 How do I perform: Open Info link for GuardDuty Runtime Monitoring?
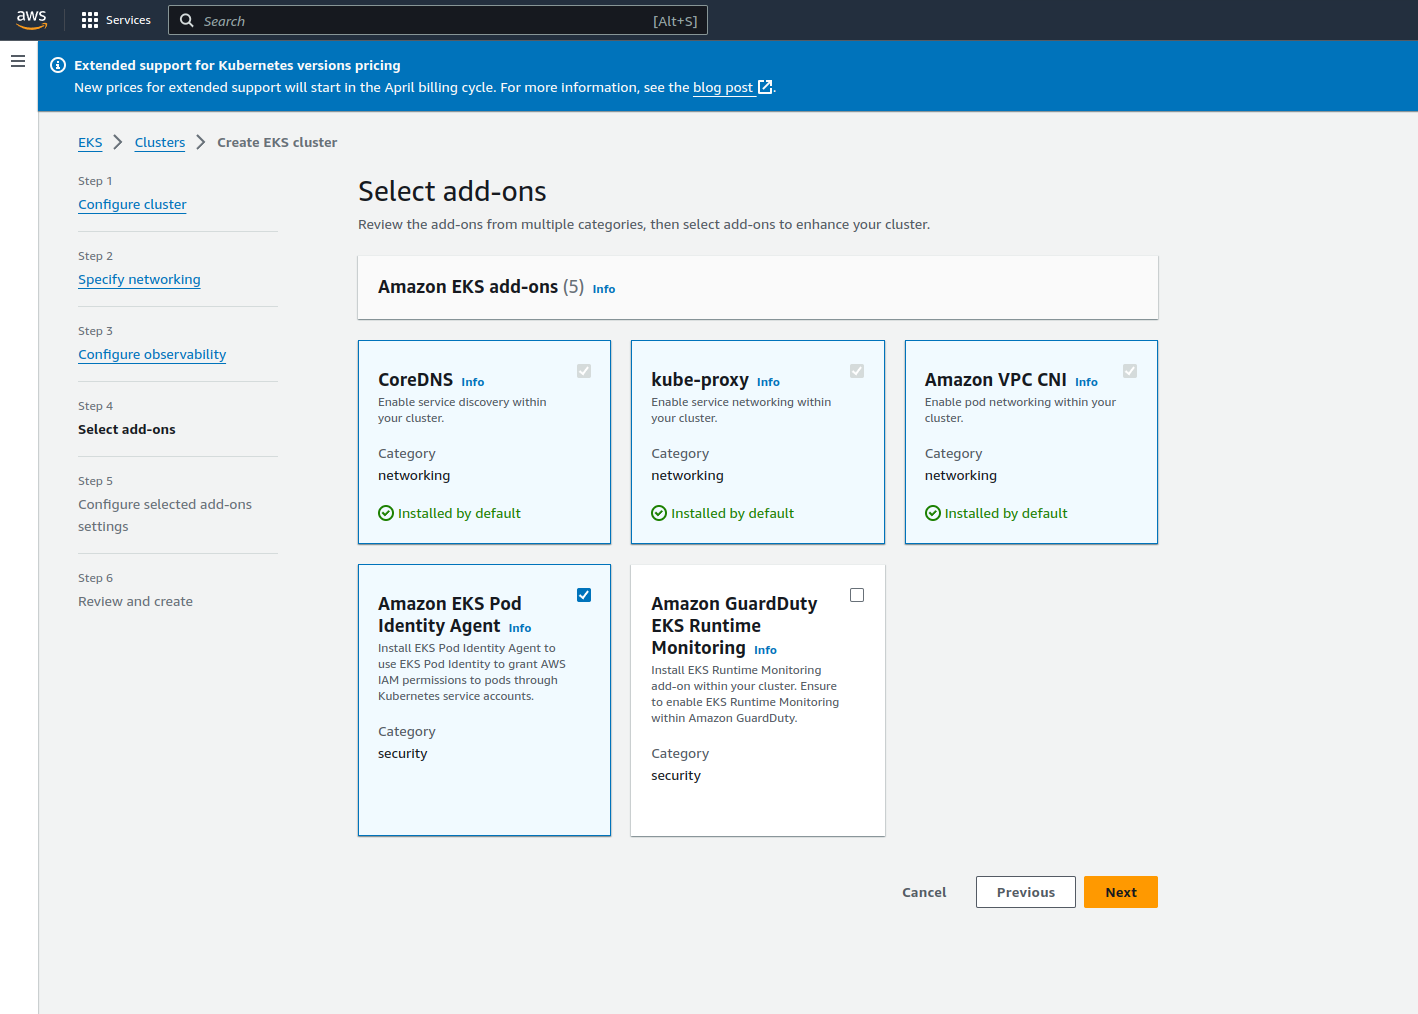point(765,650)
